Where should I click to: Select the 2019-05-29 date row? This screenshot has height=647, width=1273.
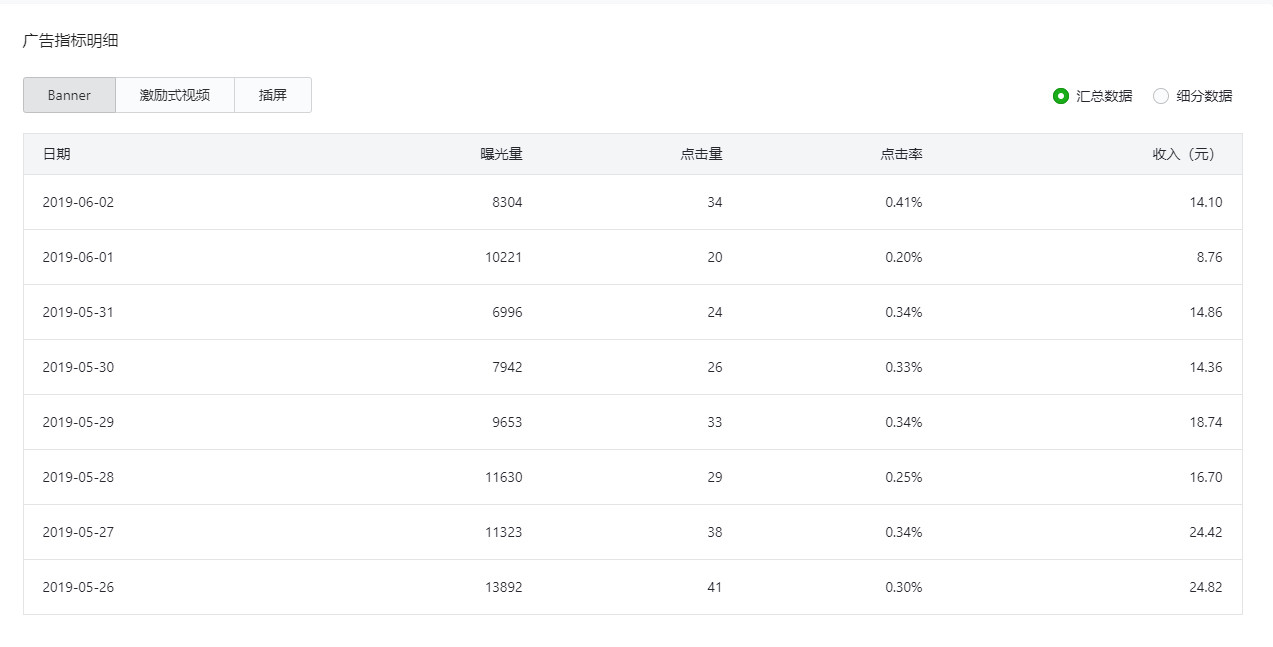coord(78,422)
